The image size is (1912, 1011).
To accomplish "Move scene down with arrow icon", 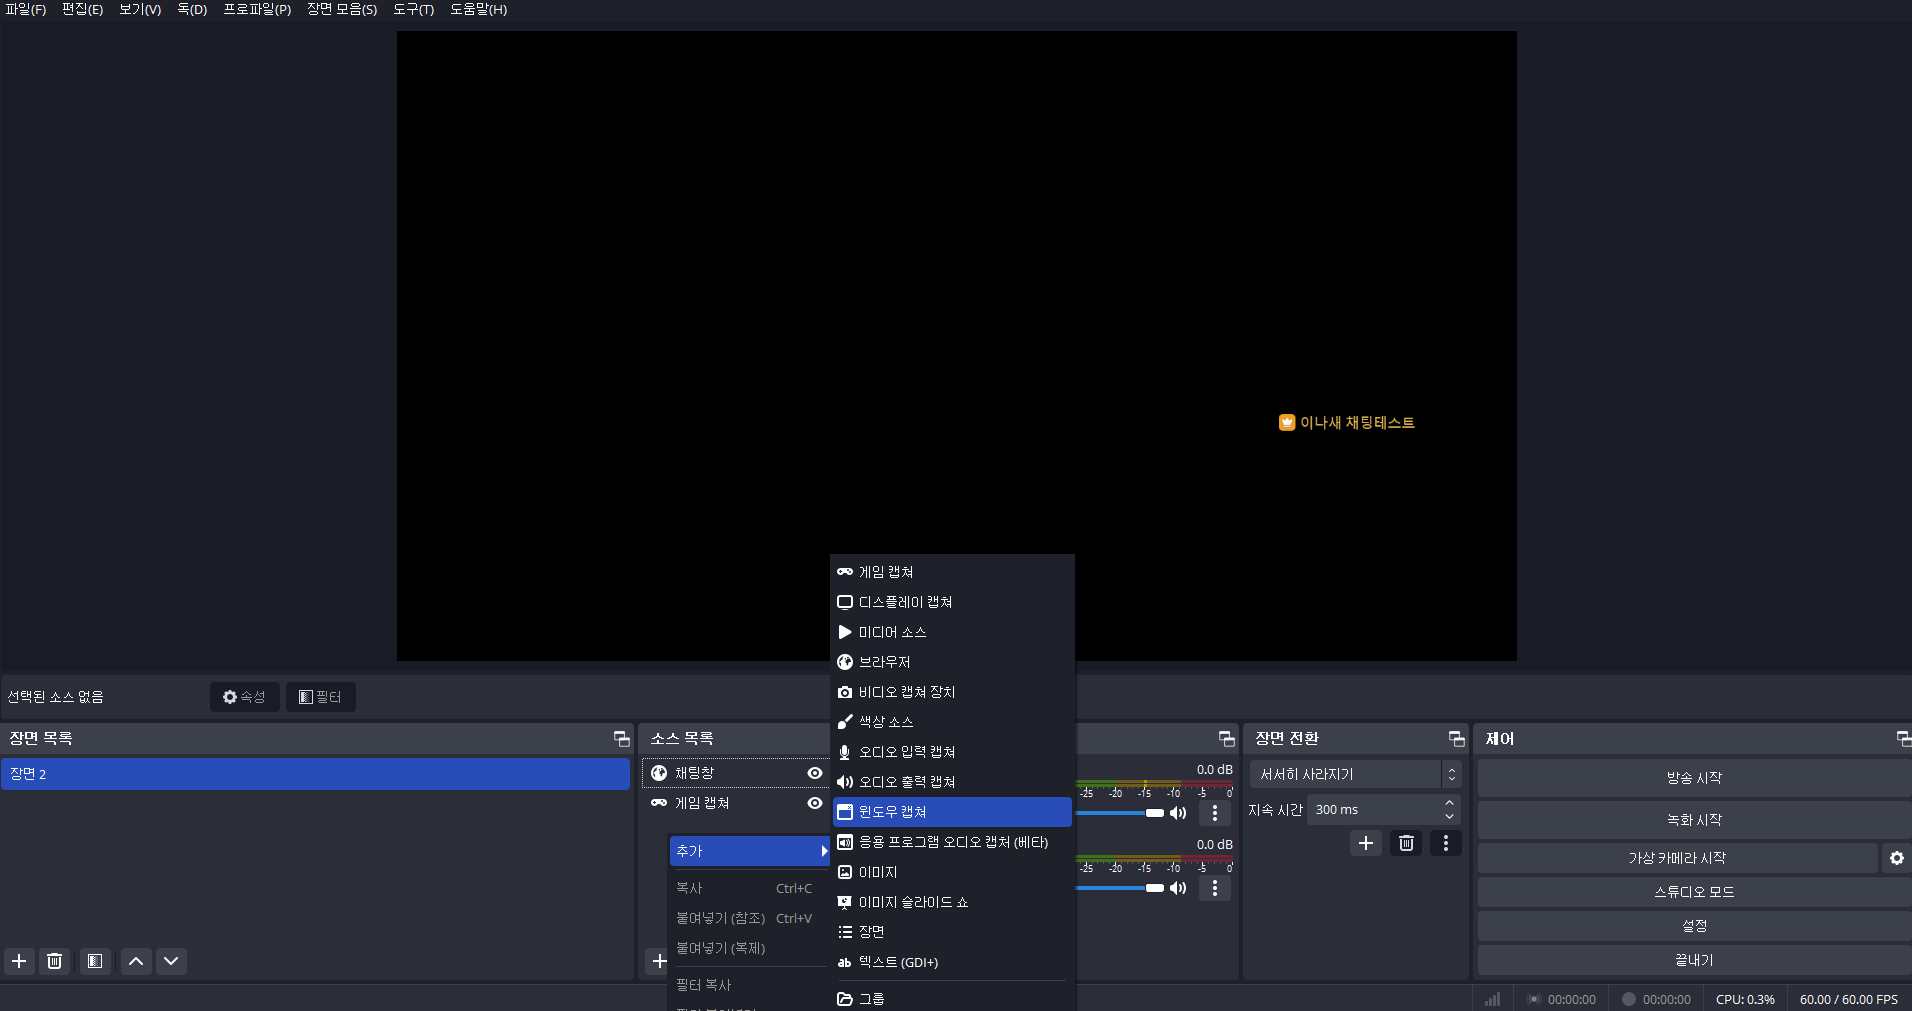I will pos(171,961).
